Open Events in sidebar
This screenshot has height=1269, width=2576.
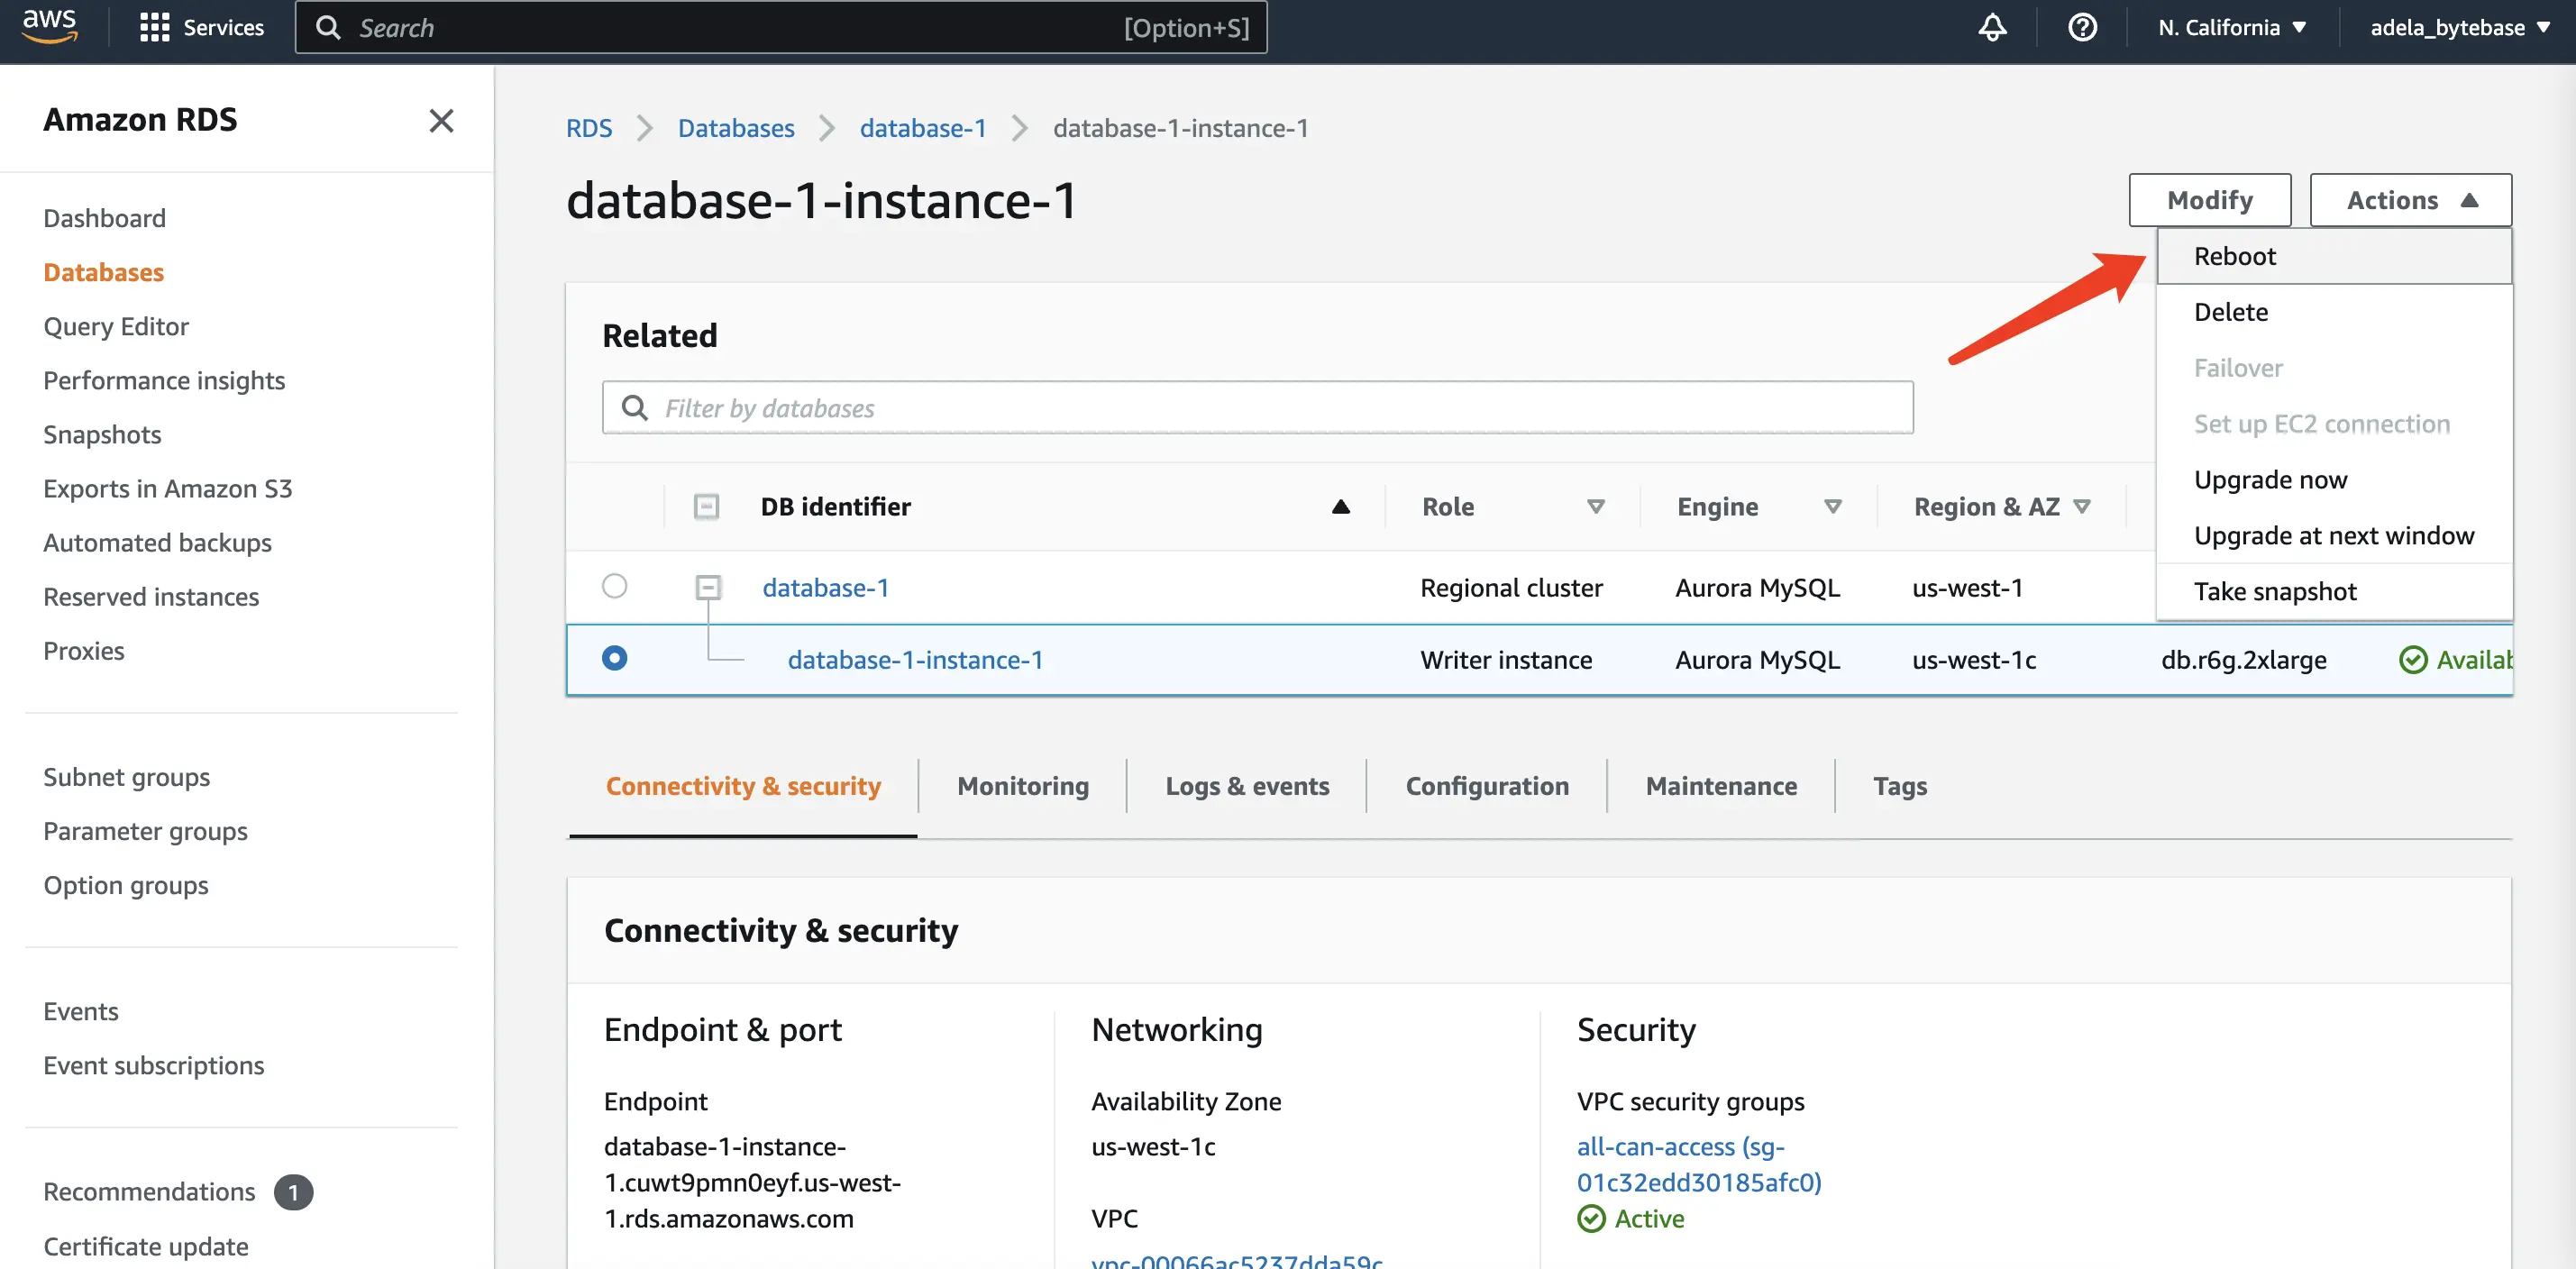(80, 1011)
